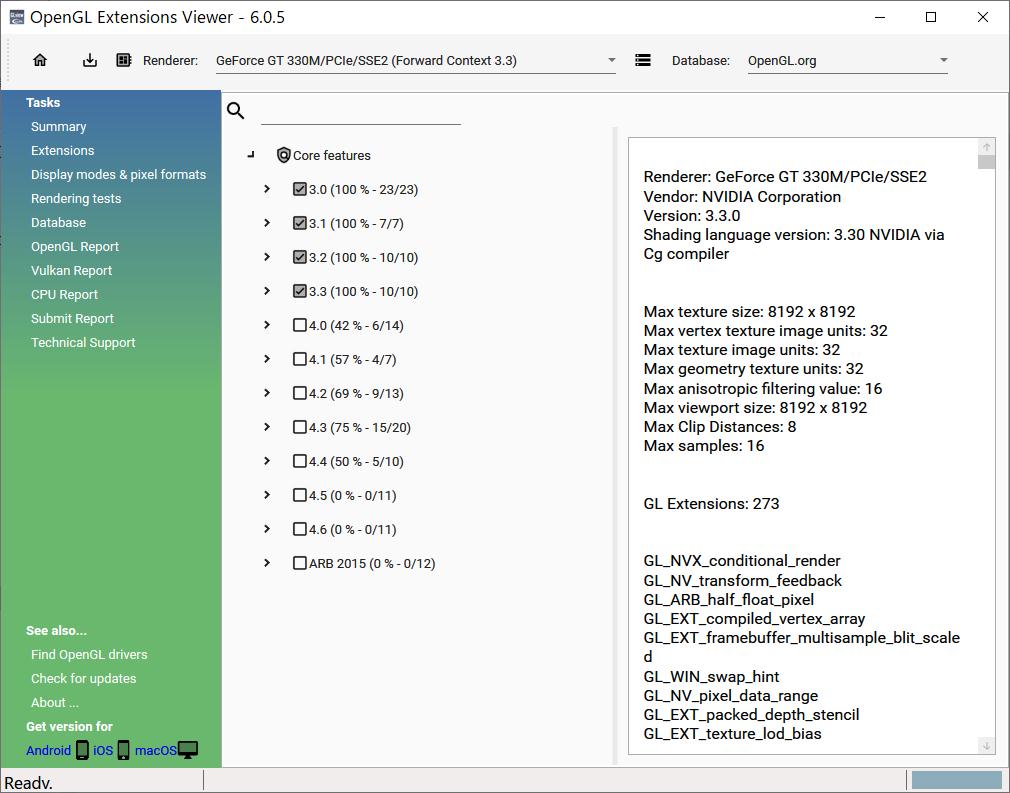Toggle the 3.0 core version checkbox
Image resolution: width=1010 pixels, height=793 pixels.
300,189
